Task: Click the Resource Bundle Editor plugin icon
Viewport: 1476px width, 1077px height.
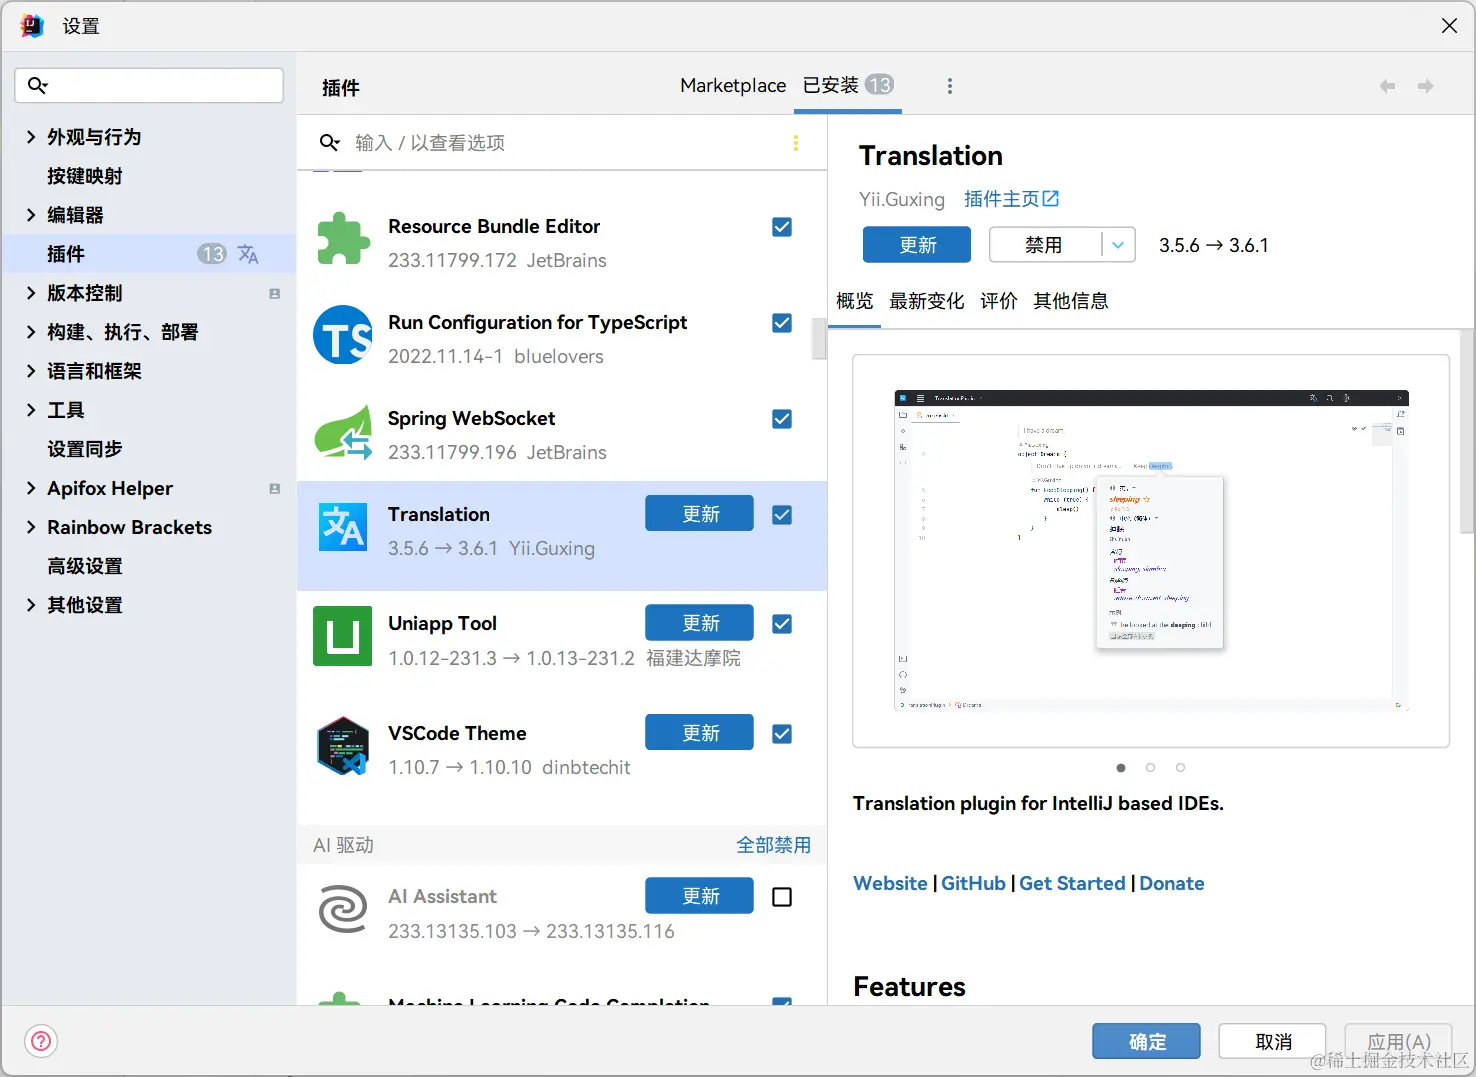Action: (343, 240)
